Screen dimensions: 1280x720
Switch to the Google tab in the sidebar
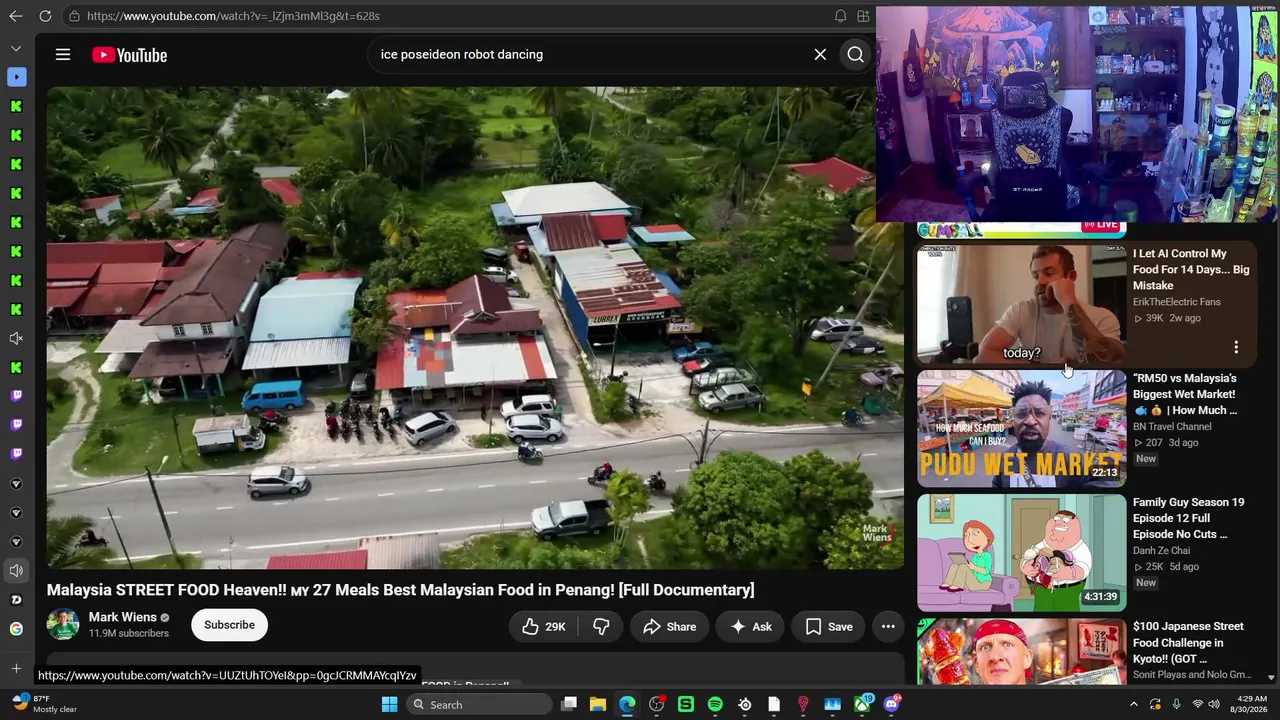coord(16,629)
